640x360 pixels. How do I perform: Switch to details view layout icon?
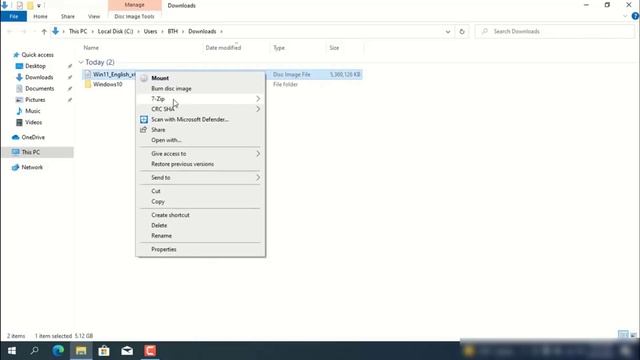(623, 335)
